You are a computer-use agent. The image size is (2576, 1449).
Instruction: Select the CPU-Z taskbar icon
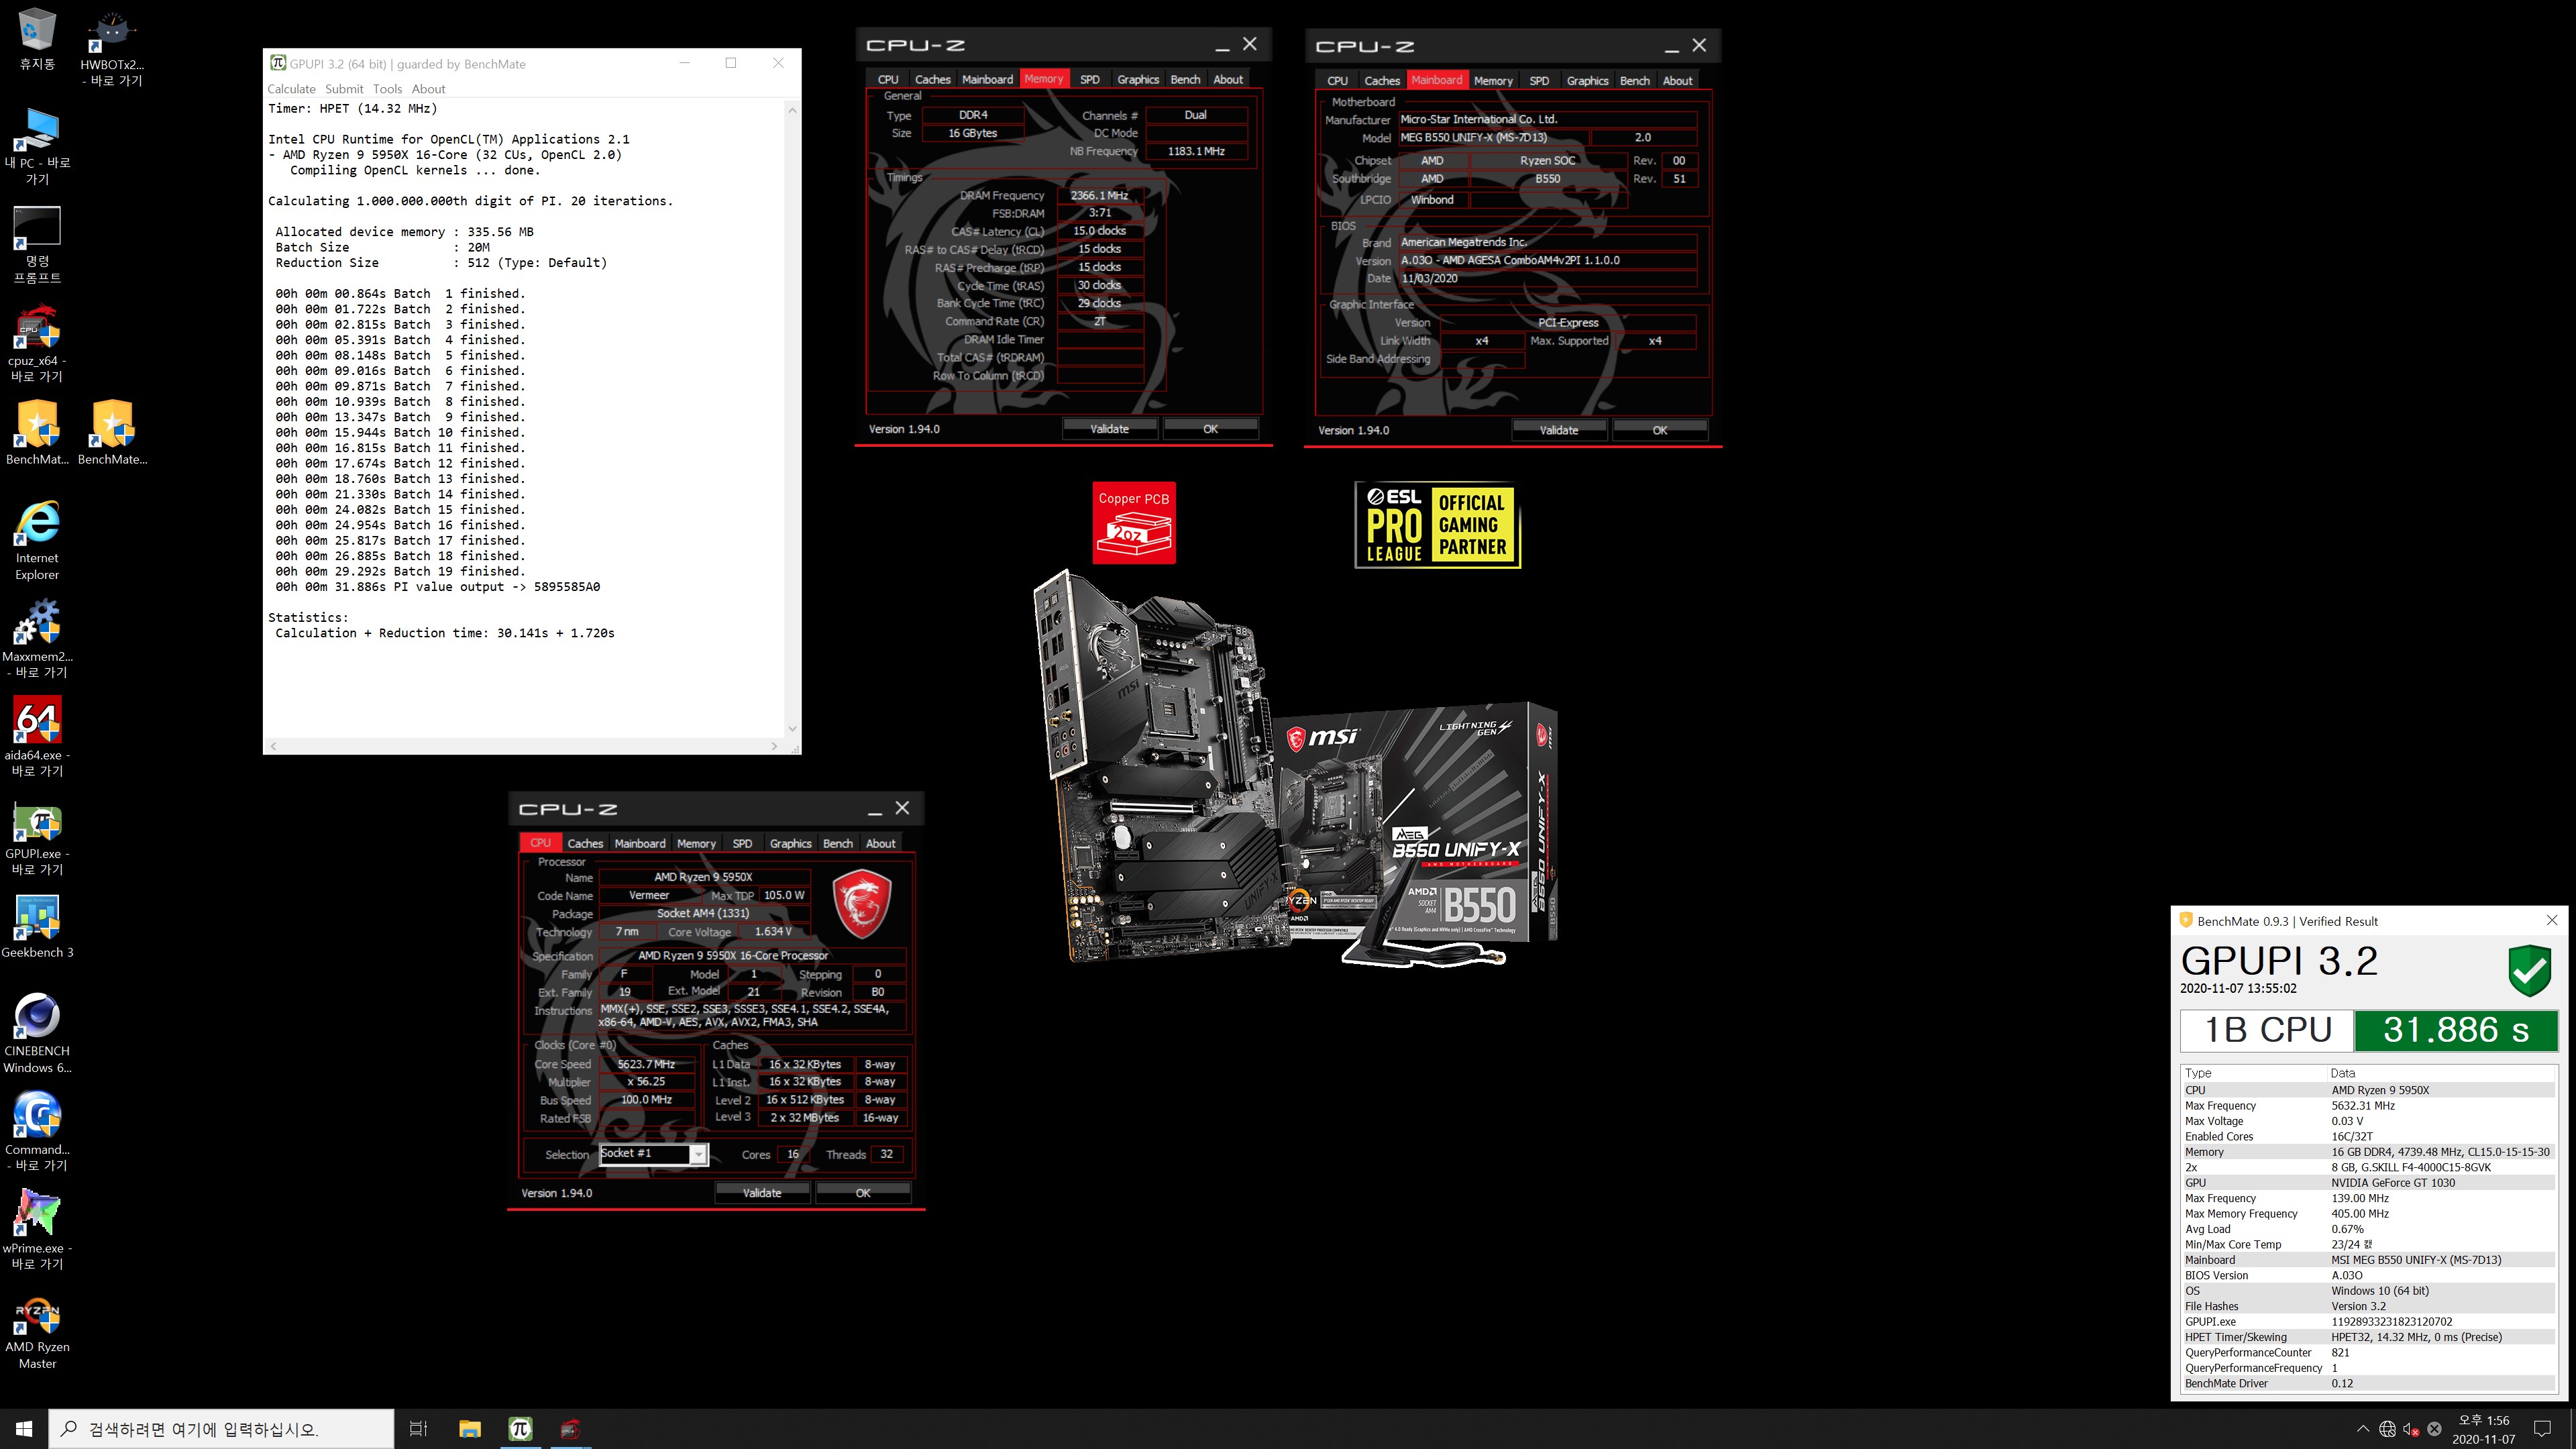pyautogui.click(x=570, y=1429)
